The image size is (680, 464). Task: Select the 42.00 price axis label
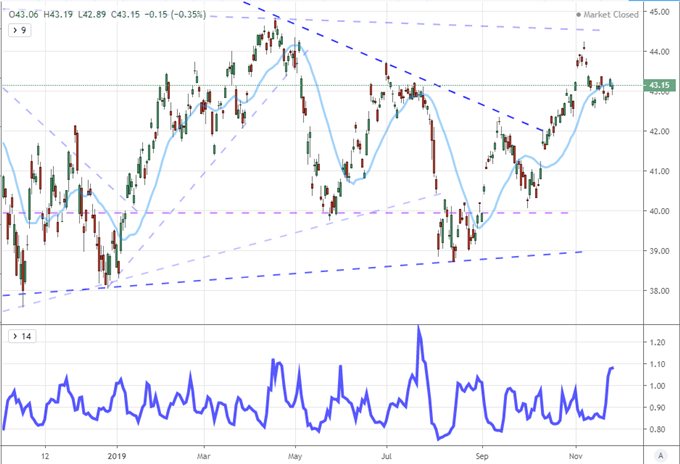659,131
